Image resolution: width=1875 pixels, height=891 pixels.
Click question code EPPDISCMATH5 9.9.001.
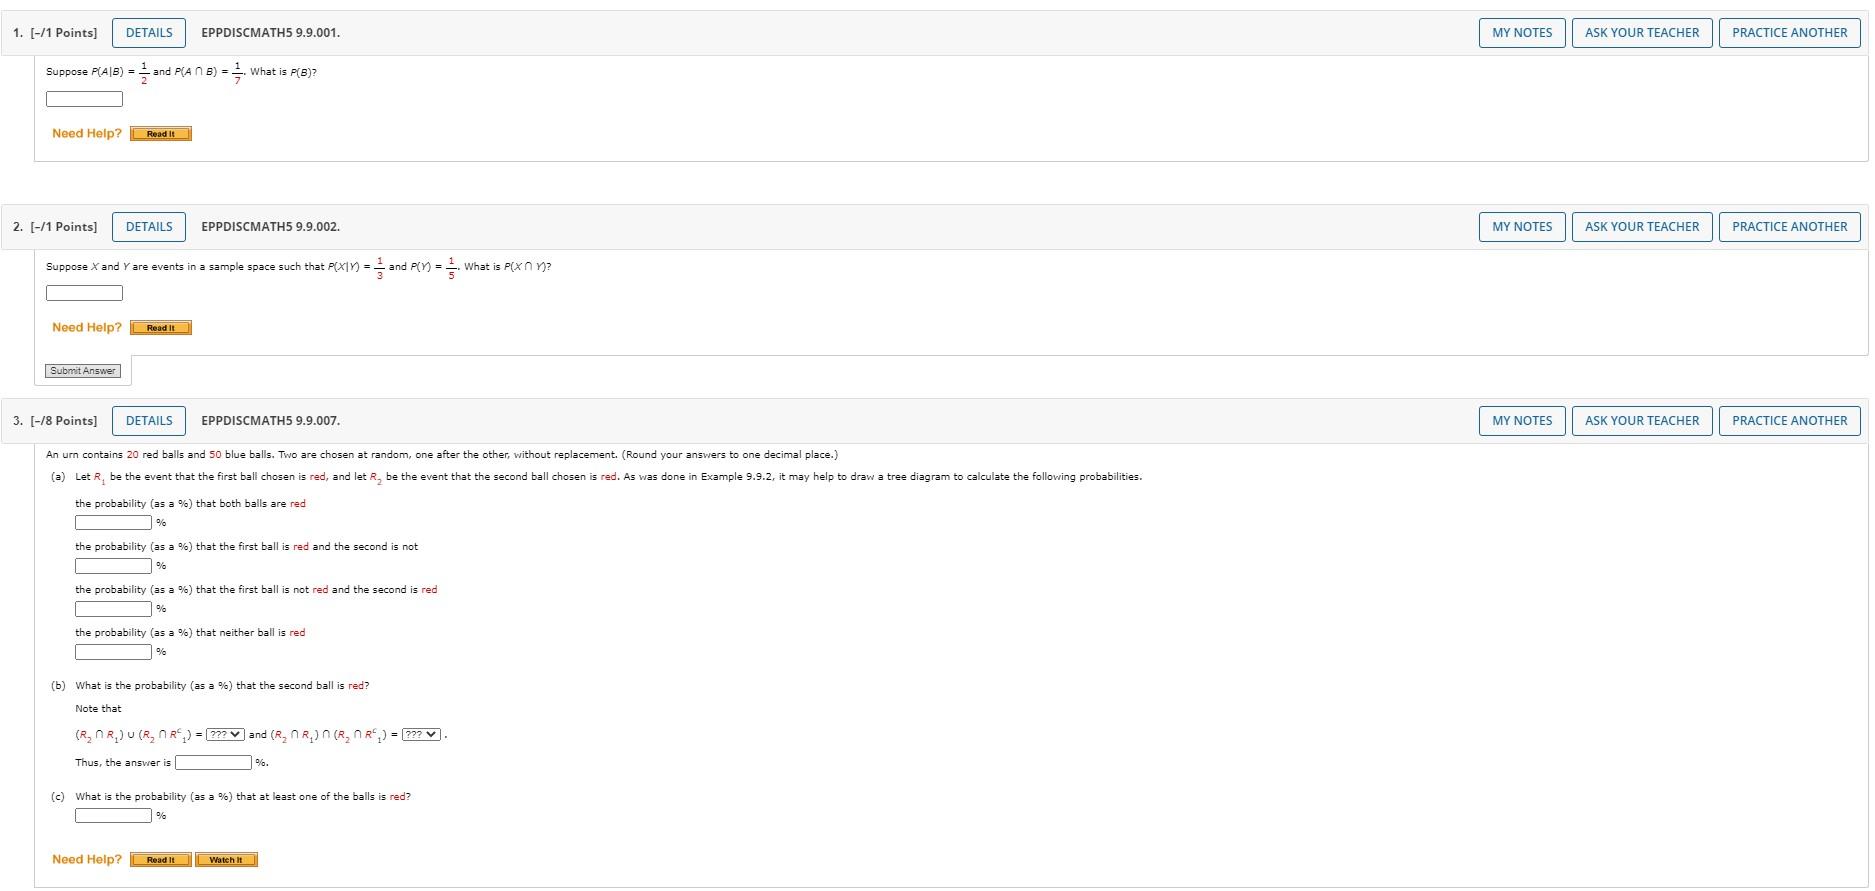click(x=270, y=33)
